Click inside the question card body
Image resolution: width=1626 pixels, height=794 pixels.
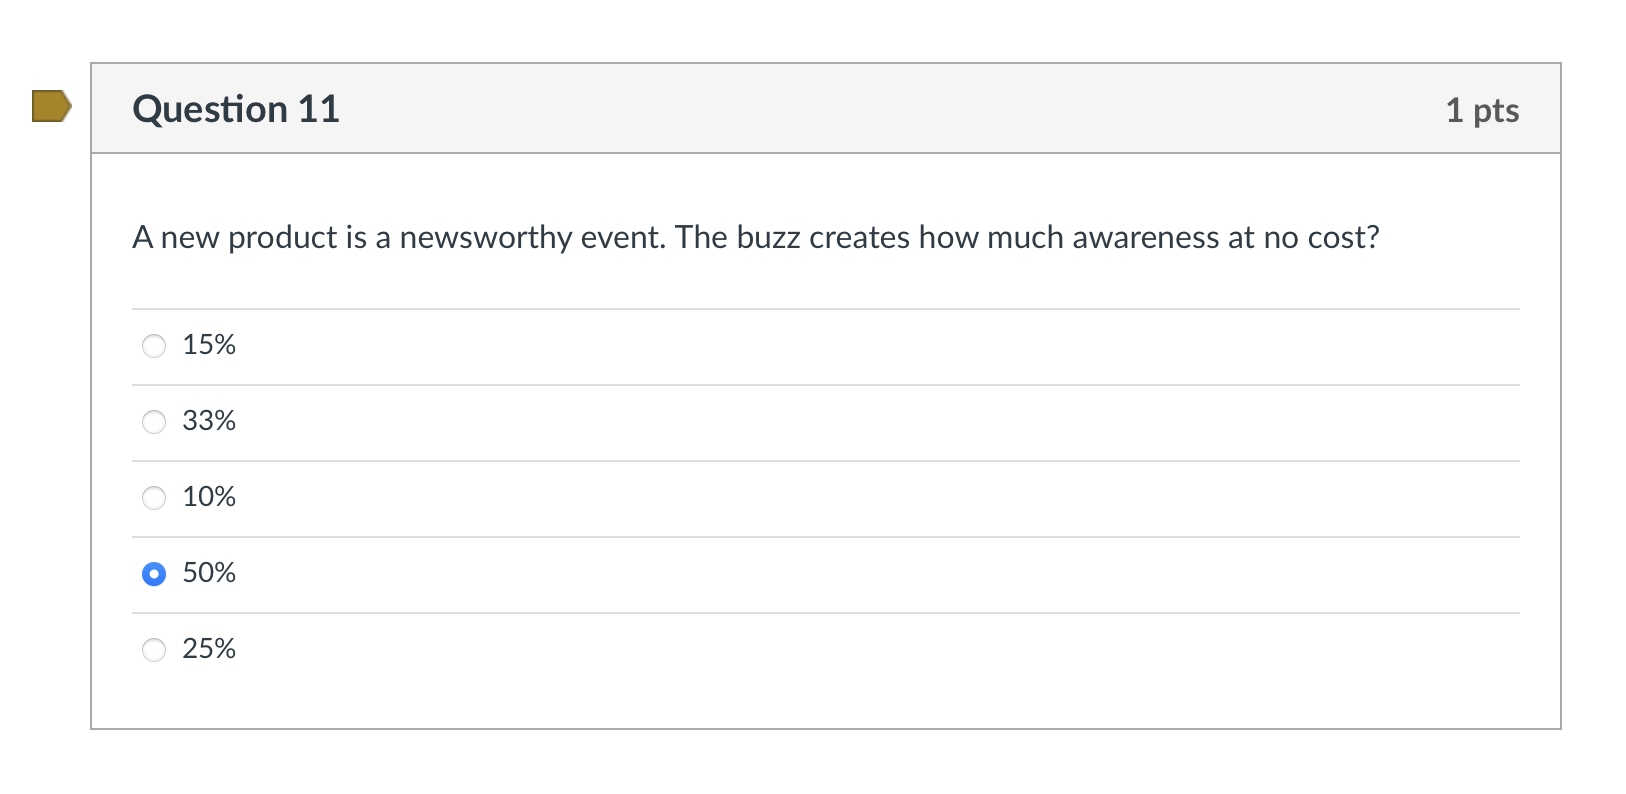(x=826, y=440)
